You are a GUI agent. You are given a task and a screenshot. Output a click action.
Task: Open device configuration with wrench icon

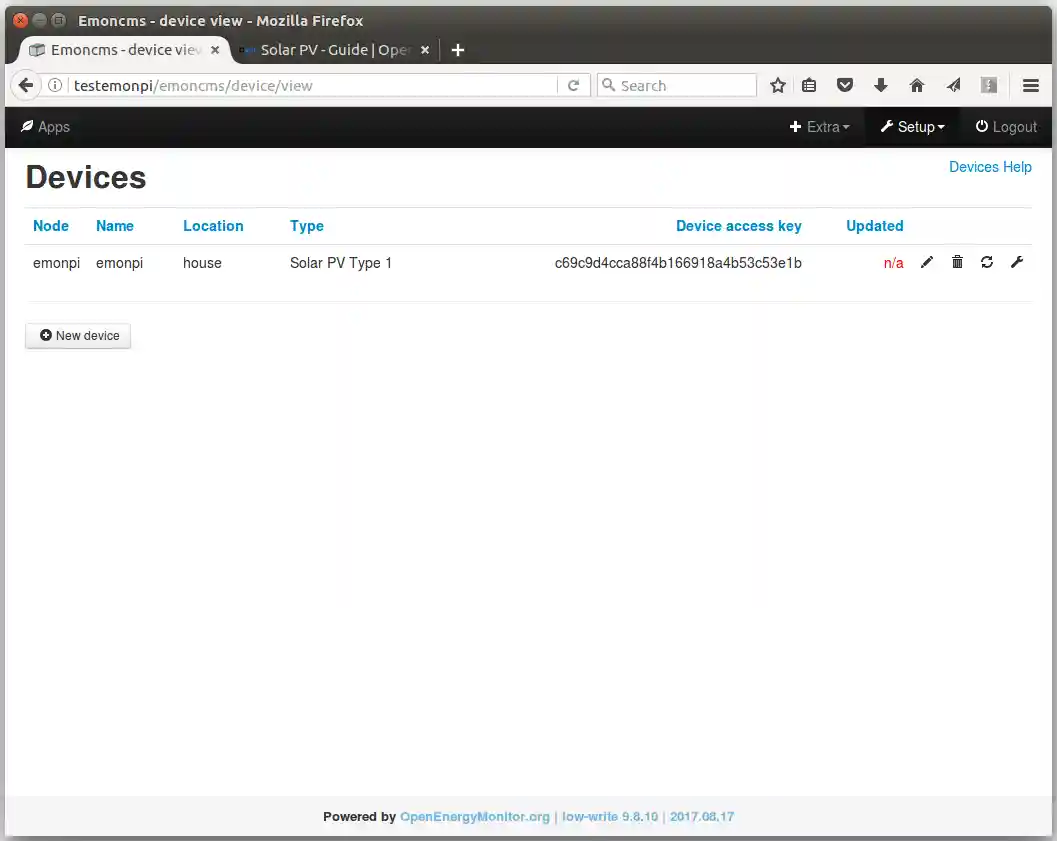click(1017, 262)
